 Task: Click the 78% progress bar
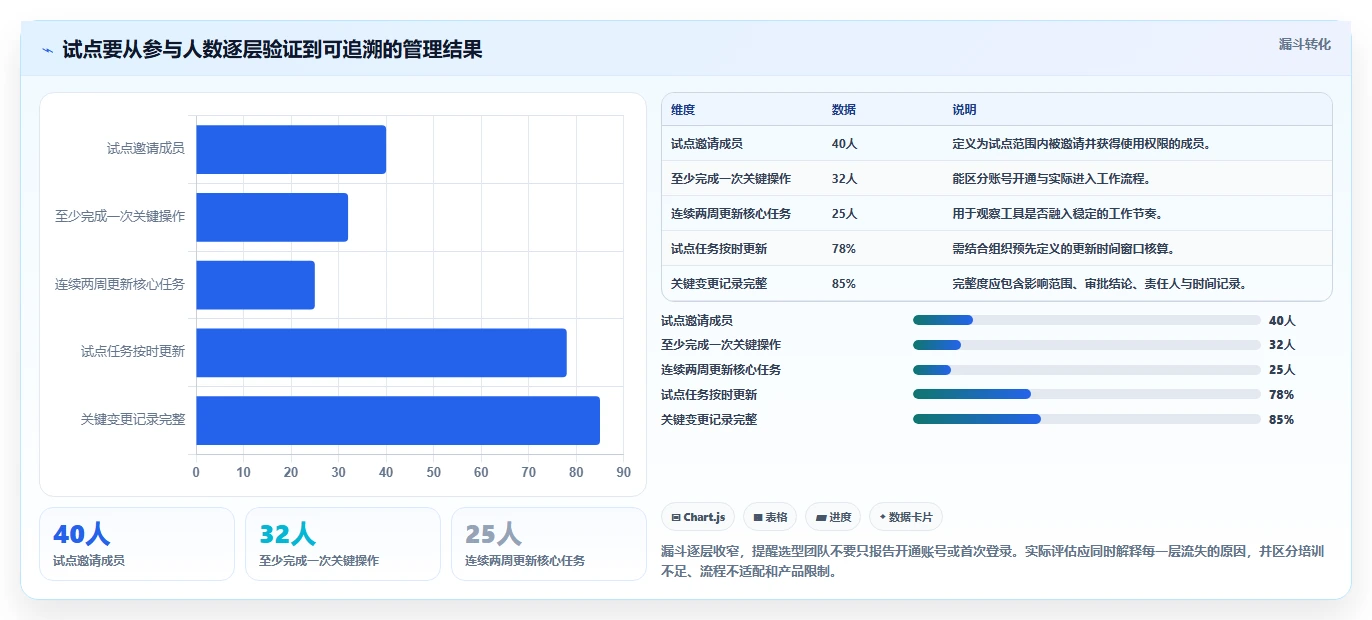1086,394
